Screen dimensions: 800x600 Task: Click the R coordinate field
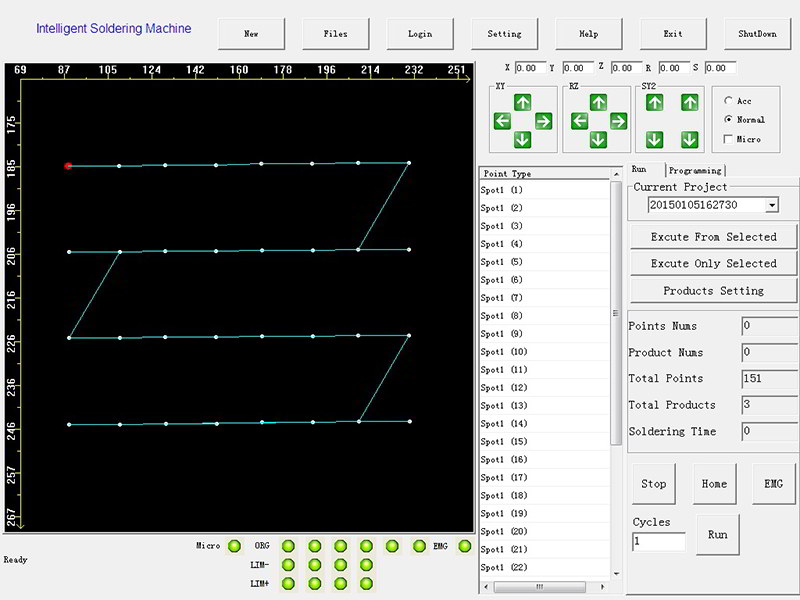tap(673, 68)
